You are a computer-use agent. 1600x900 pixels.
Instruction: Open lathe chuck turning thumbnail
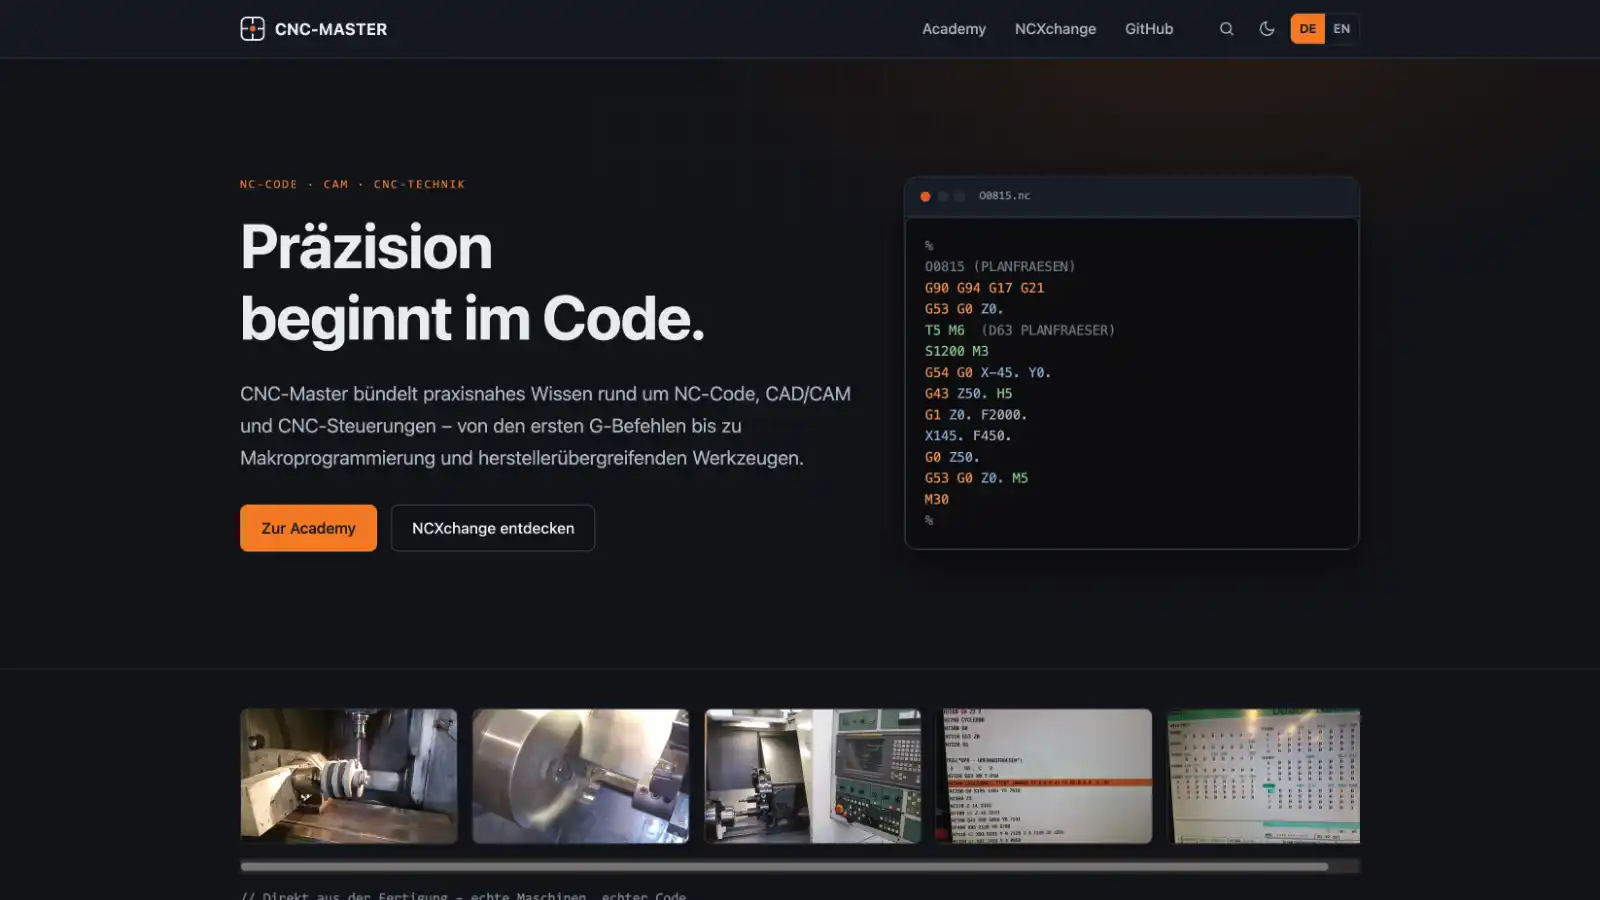pyautogui.click(x=581, y=776)
